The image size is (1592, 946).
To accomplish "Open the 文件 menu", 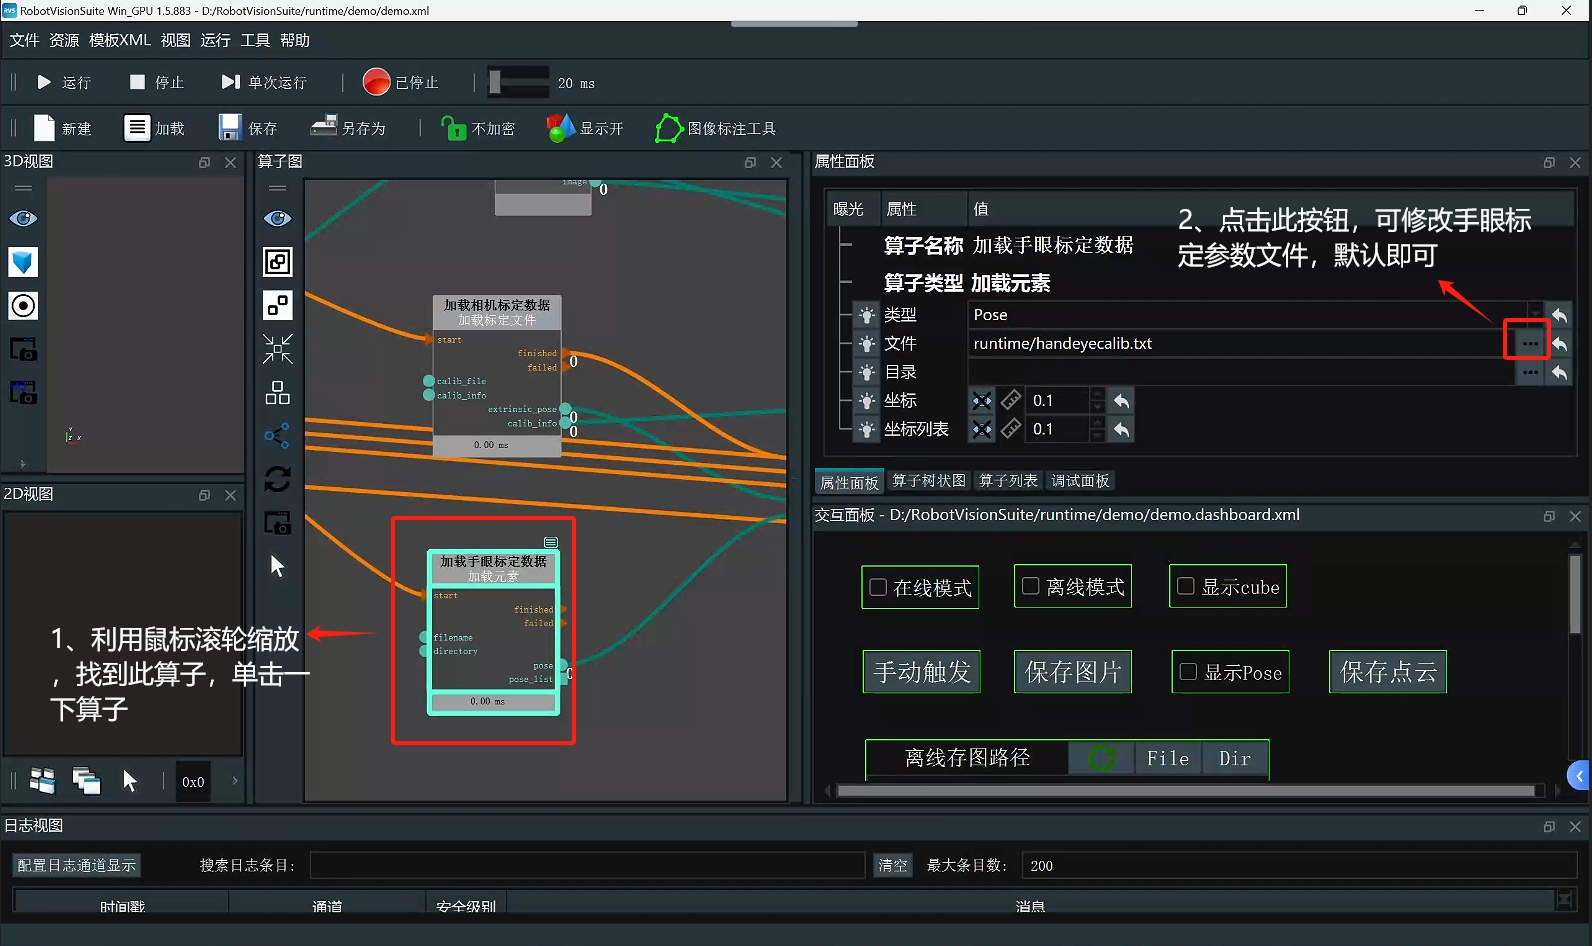I will pyautogui.click(x=24, y=40).
